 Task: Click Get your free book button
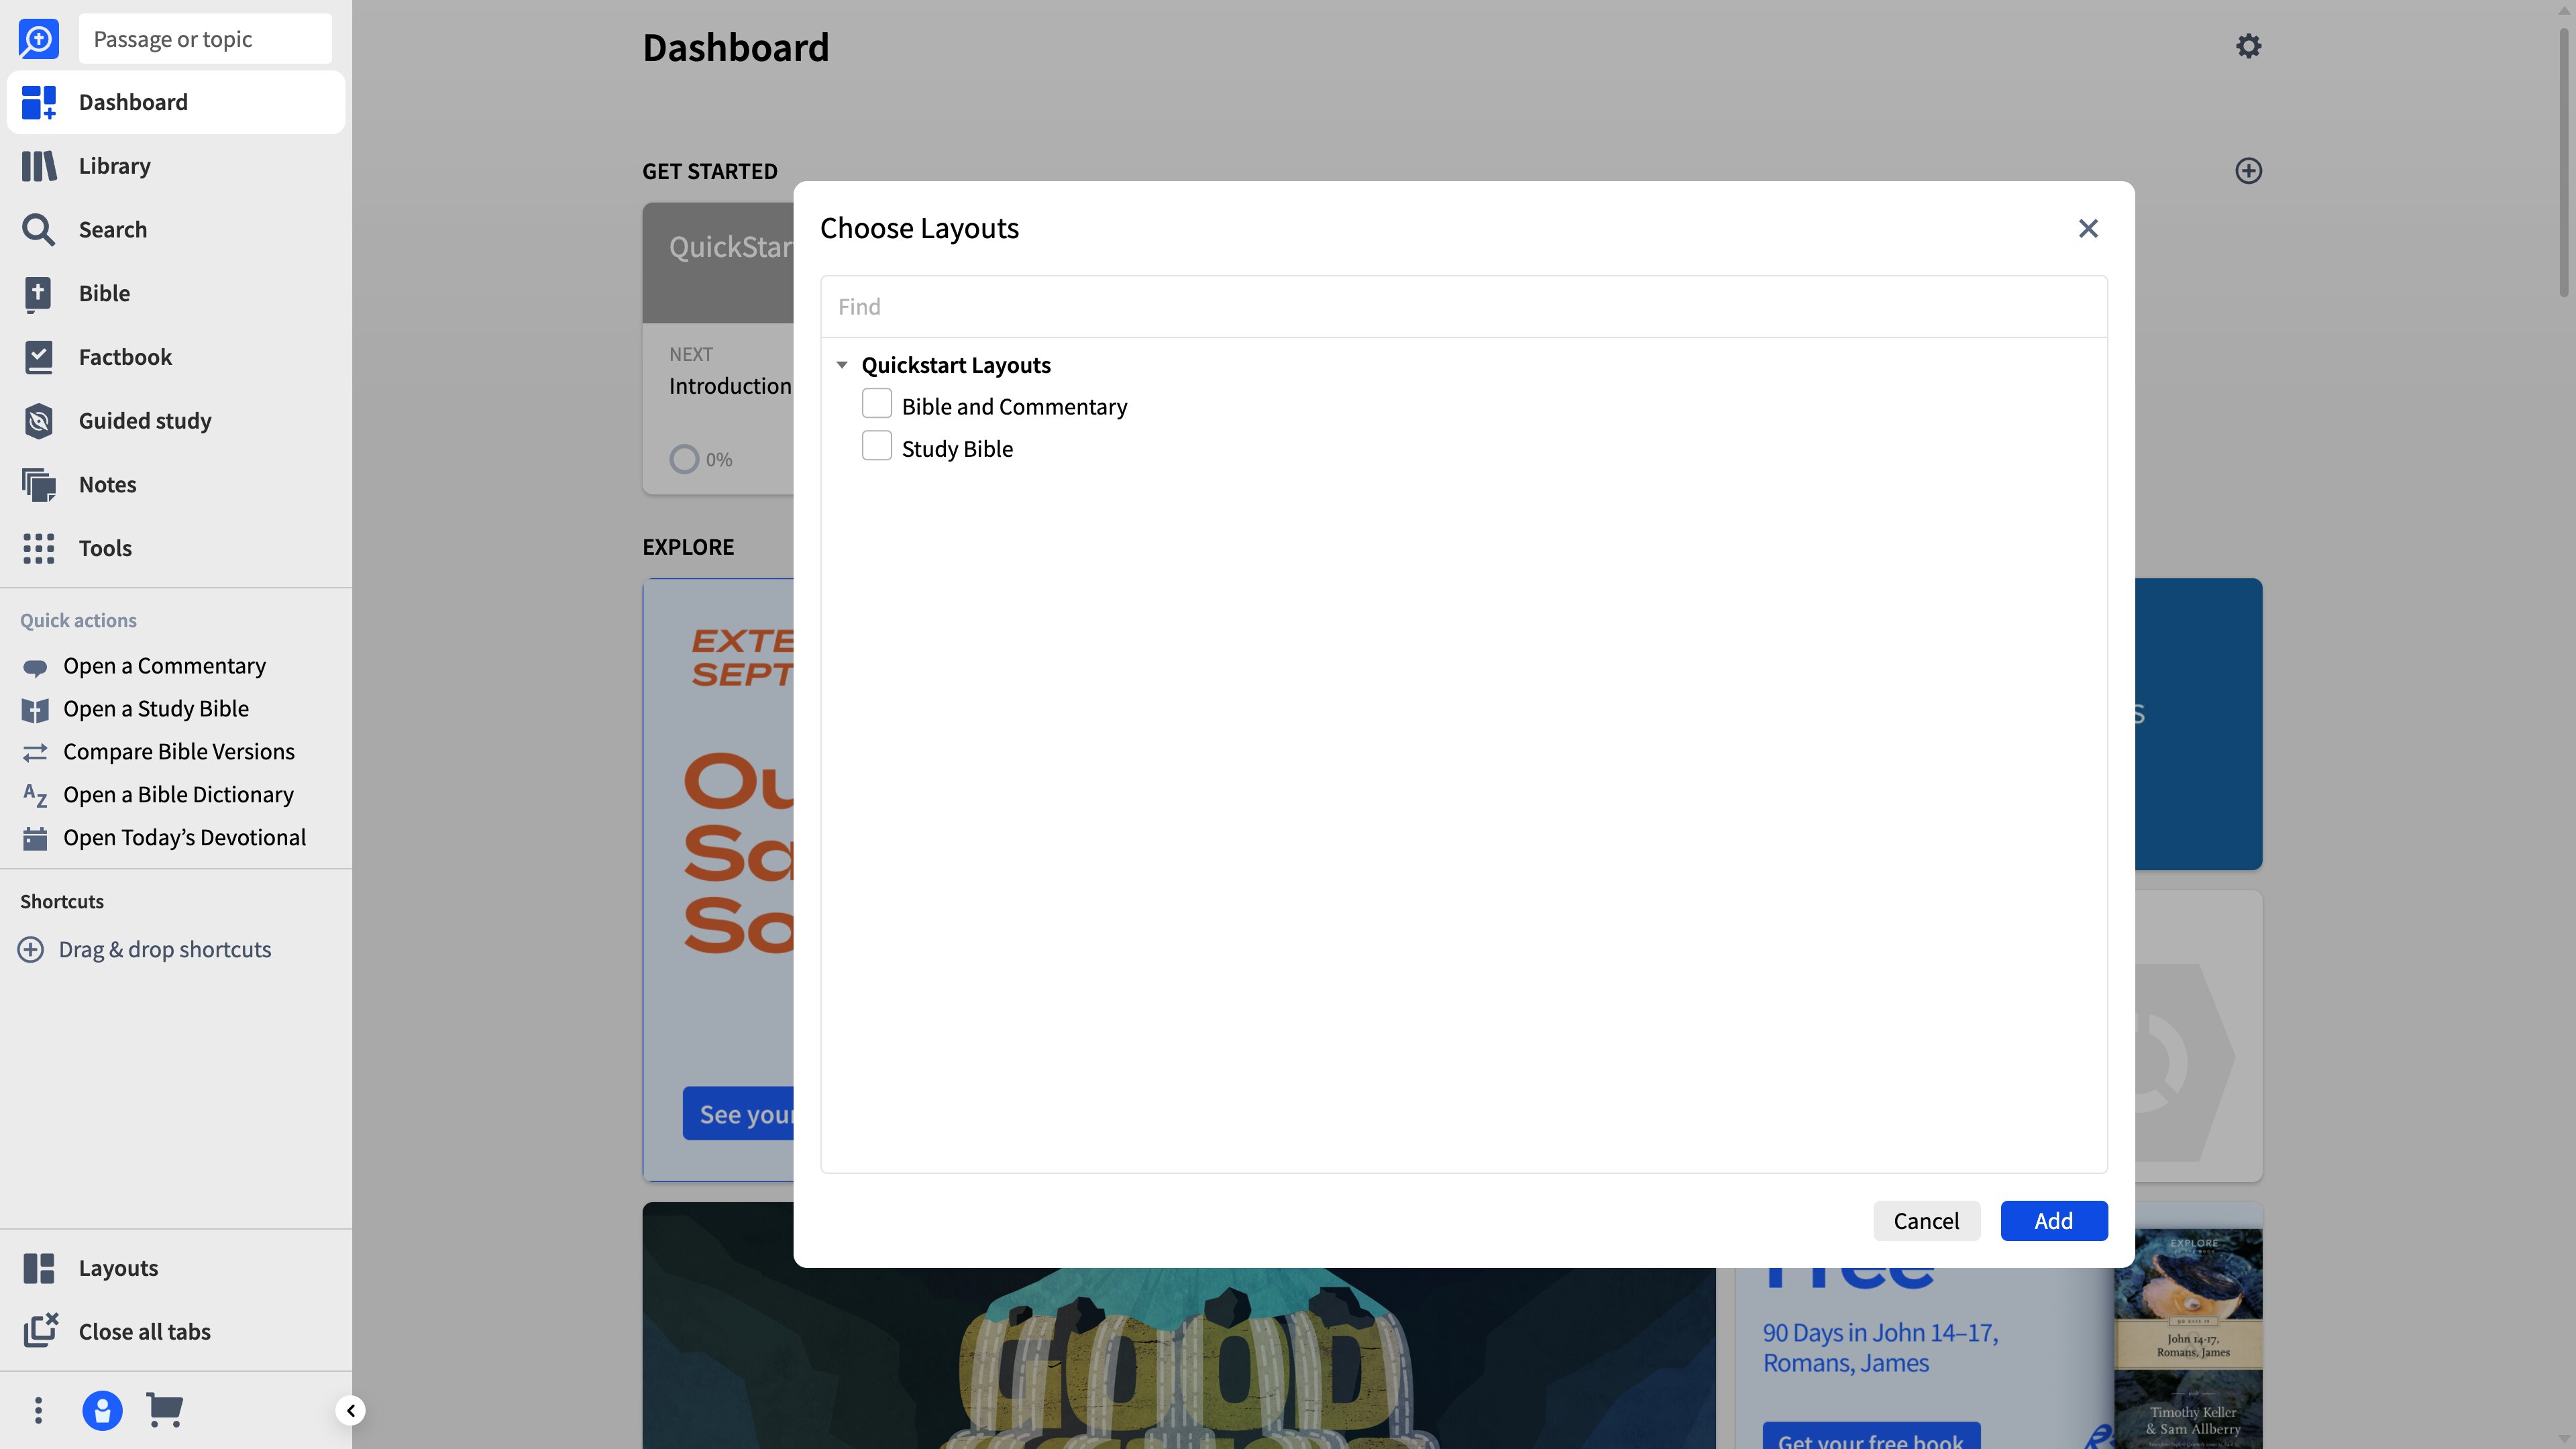coord(1871,1437)
